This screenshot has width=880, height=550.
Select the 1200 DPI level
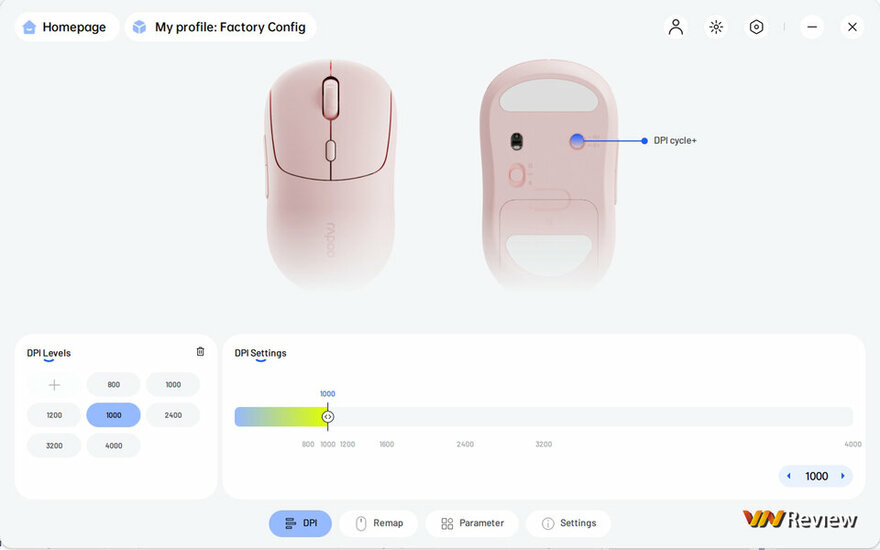(54, 415)
